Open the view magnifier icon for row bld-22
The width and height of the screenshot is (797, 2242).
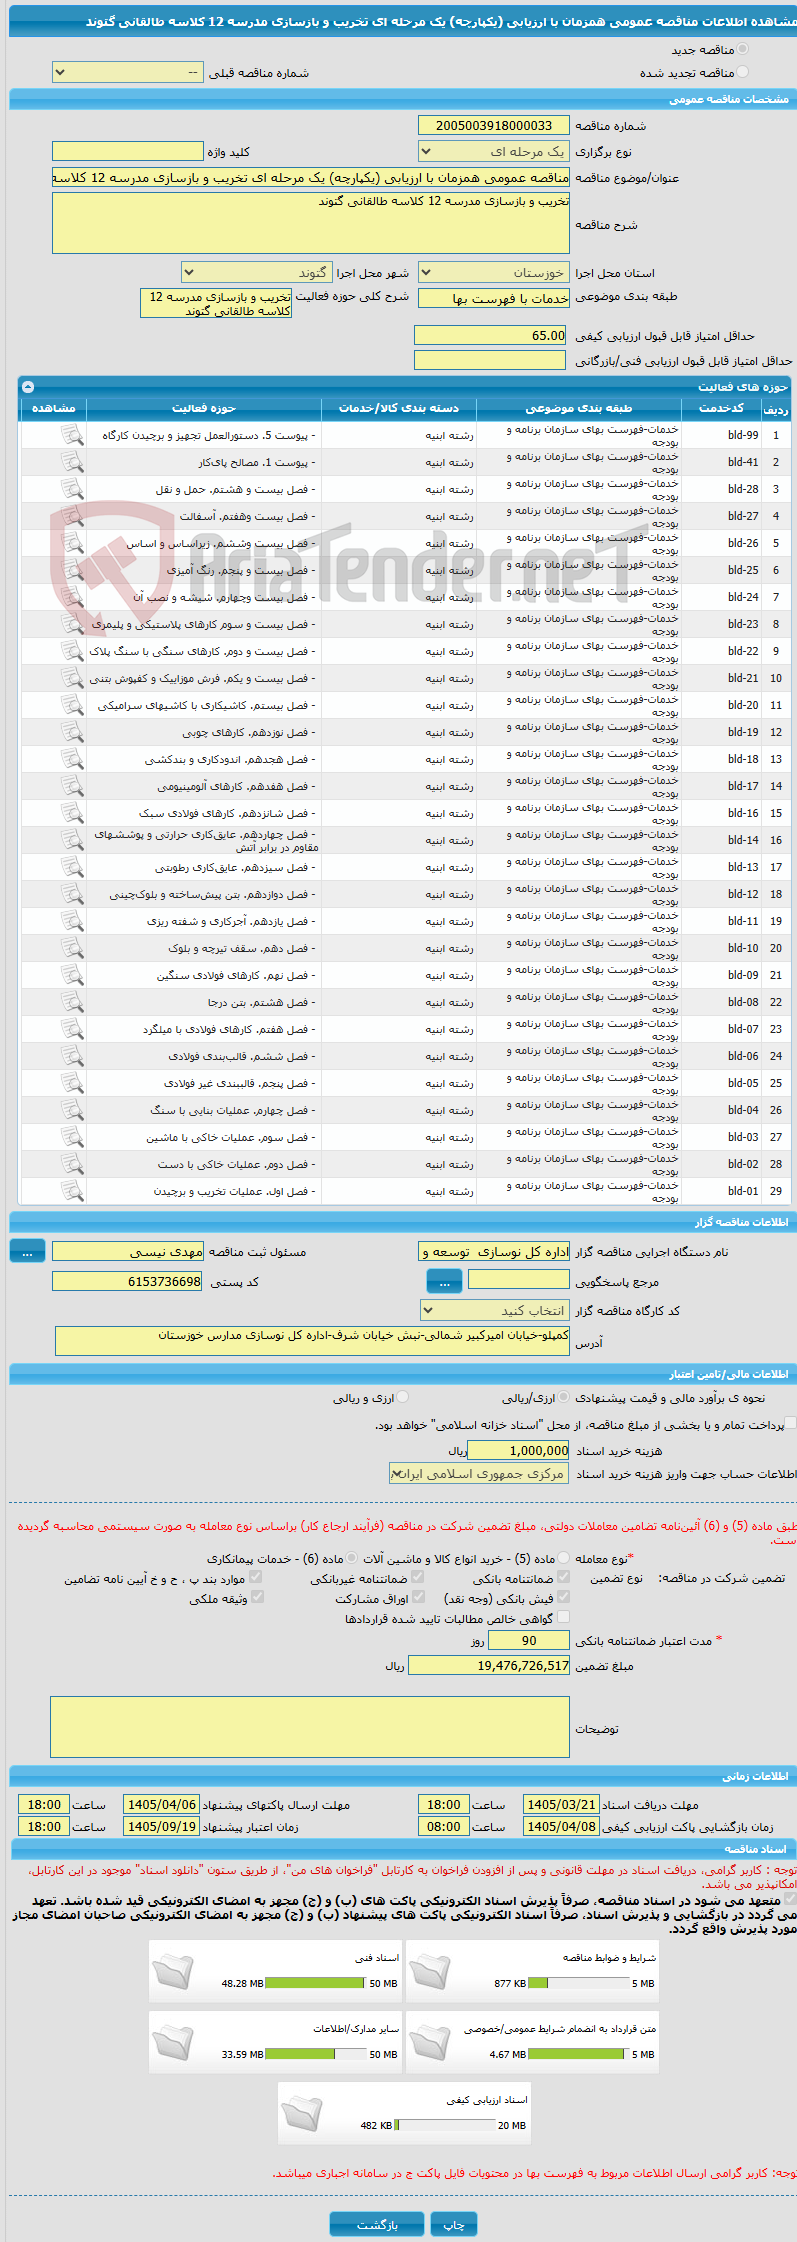tap(72, 651)
